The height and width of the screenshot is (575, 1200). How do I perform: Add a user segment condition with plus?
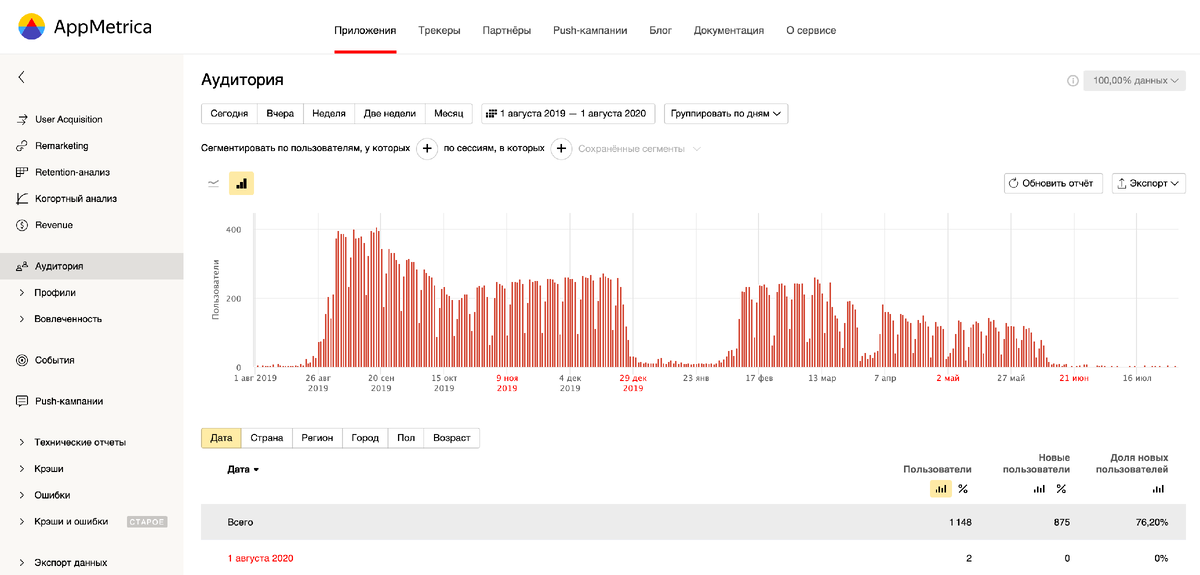click(x=427, y=149)
